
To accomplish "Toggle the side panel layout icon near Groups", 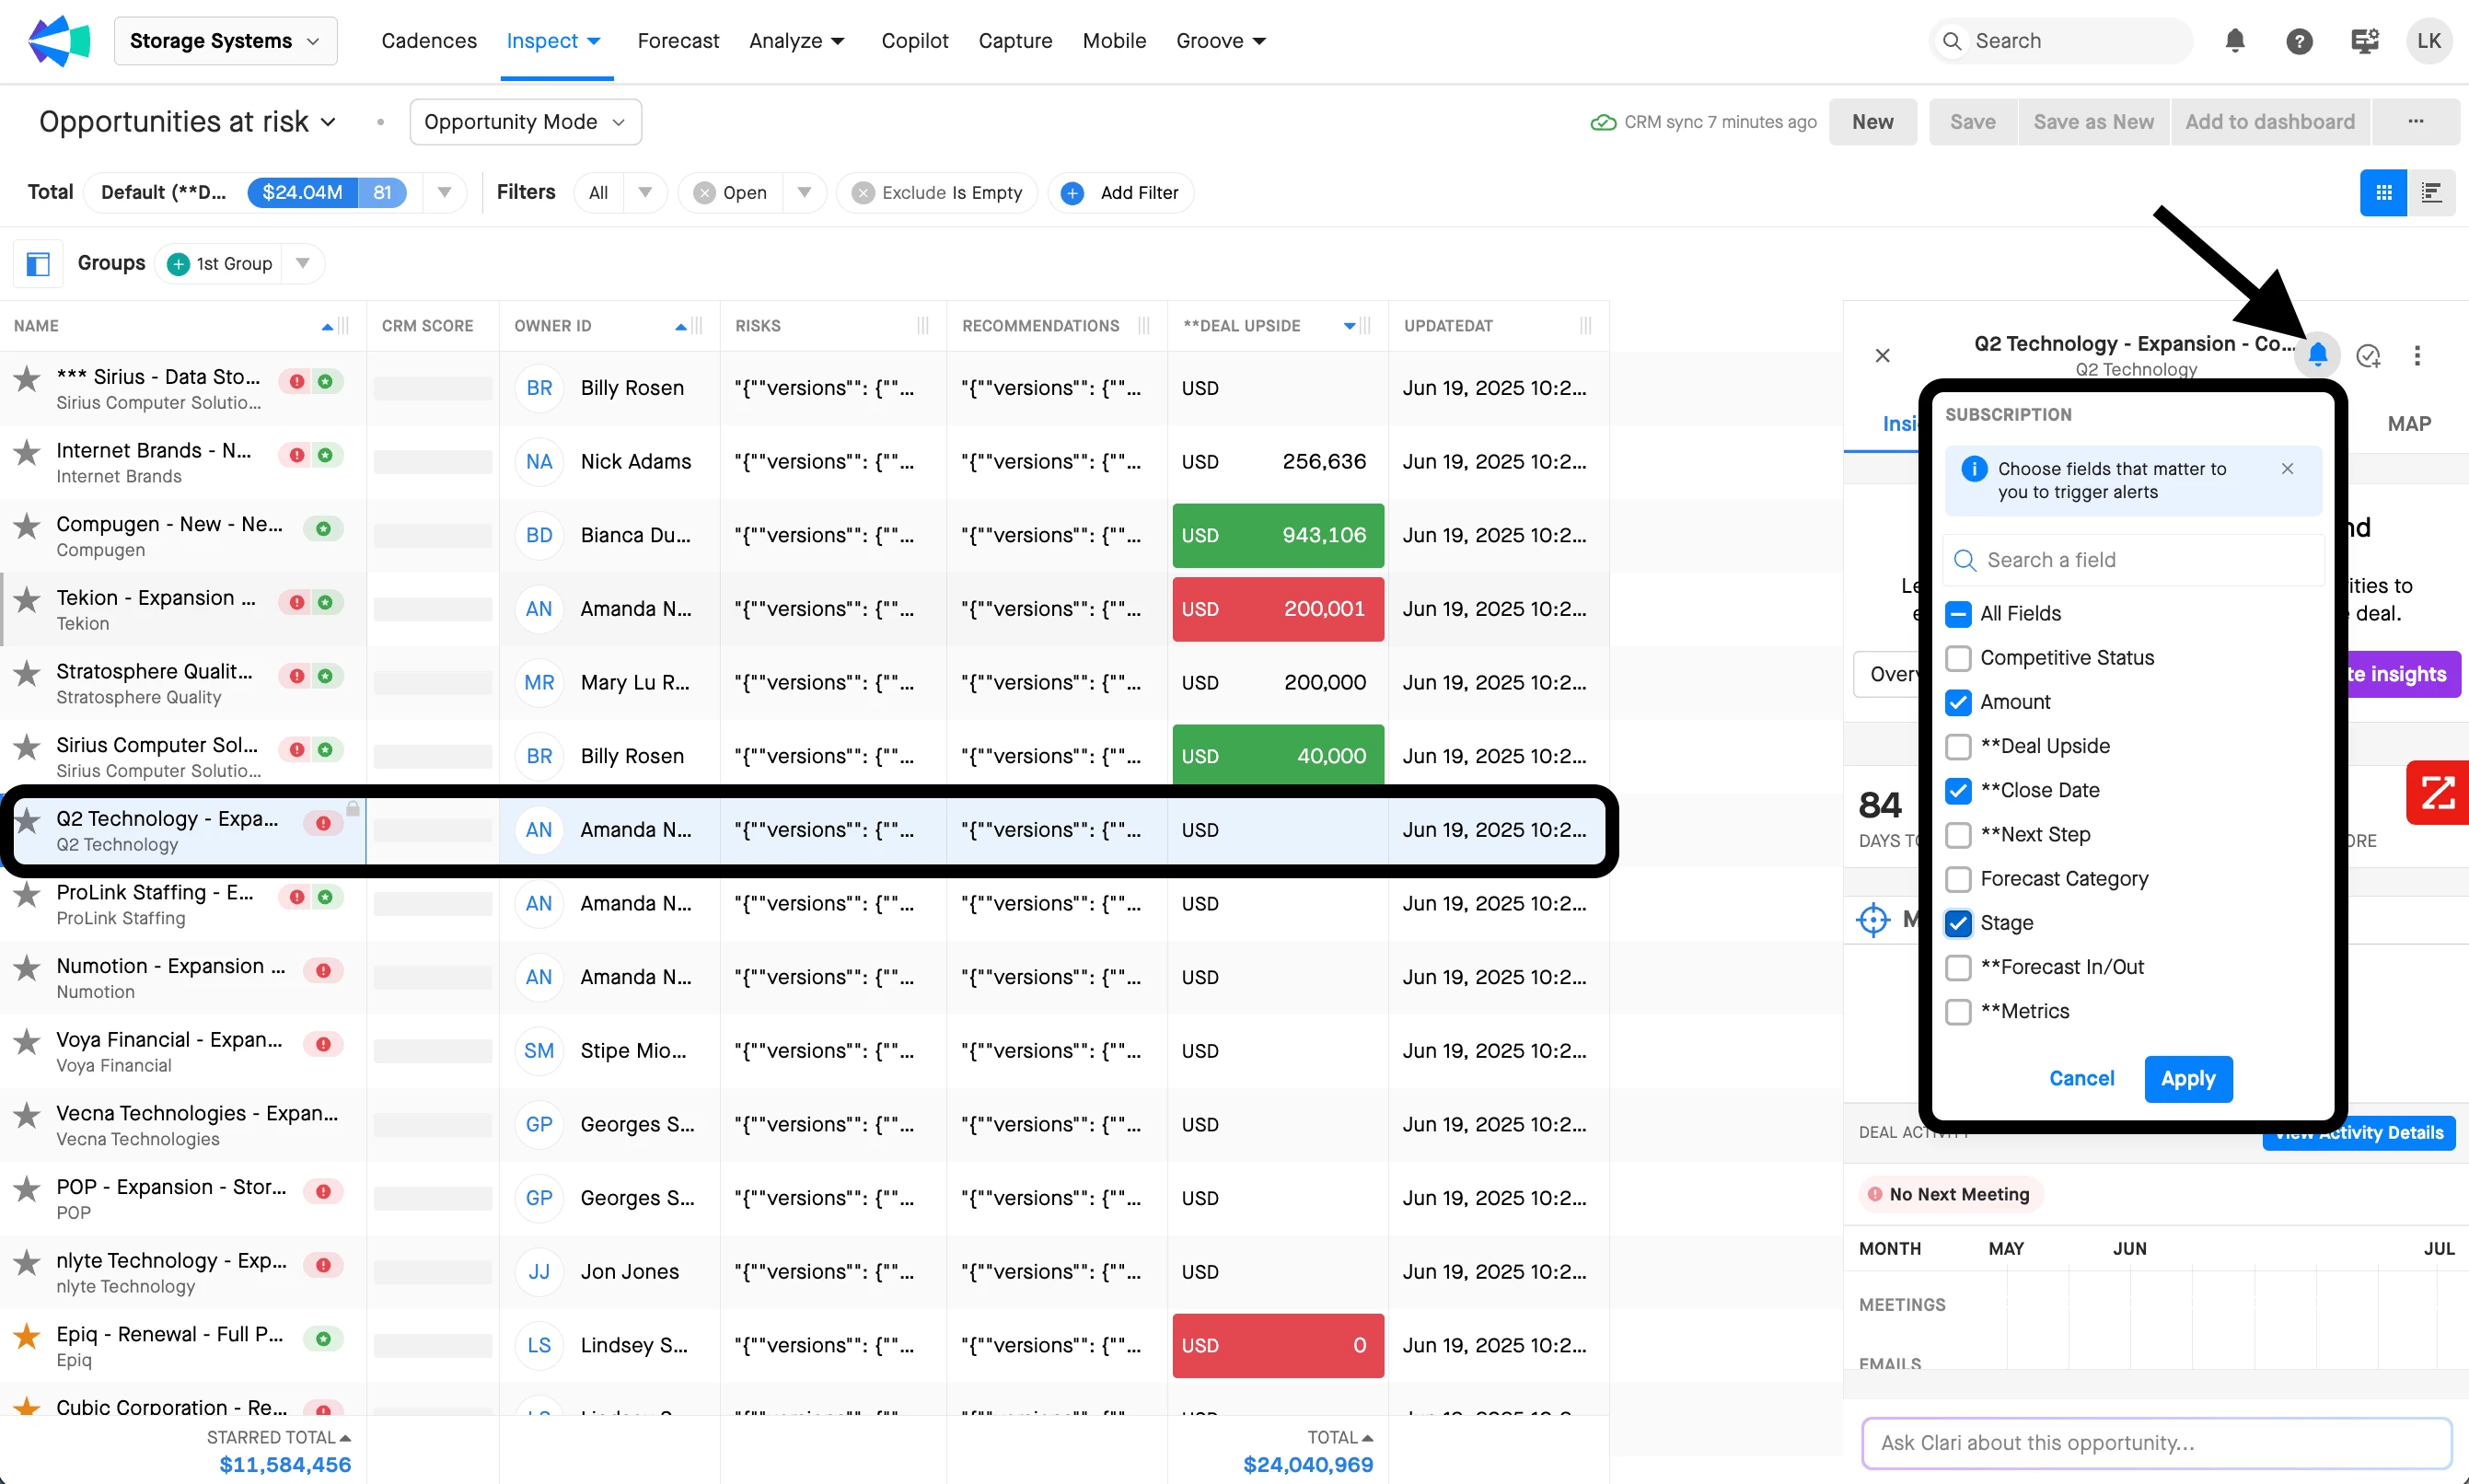I will coord(38,264).
